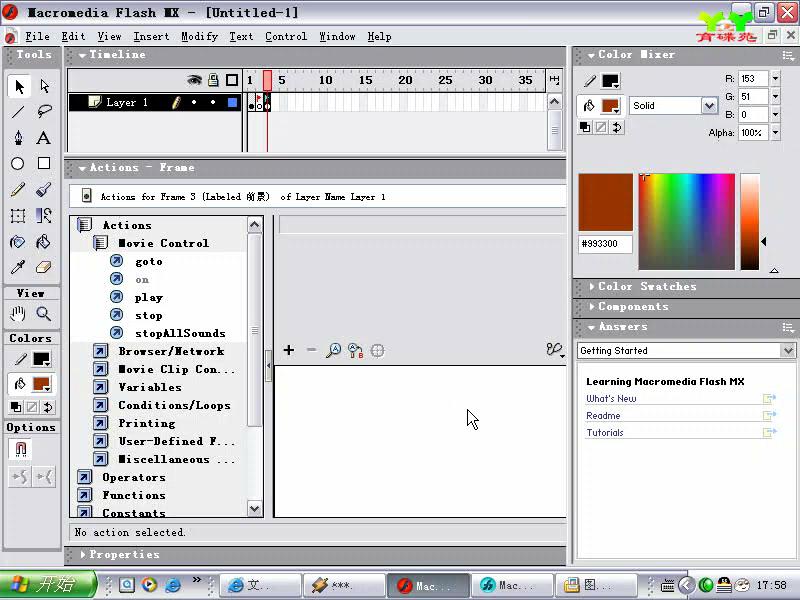Viewport: 800px width, 600px height.
Task: Select the Eraser tool
Action: tap(44, 267)
